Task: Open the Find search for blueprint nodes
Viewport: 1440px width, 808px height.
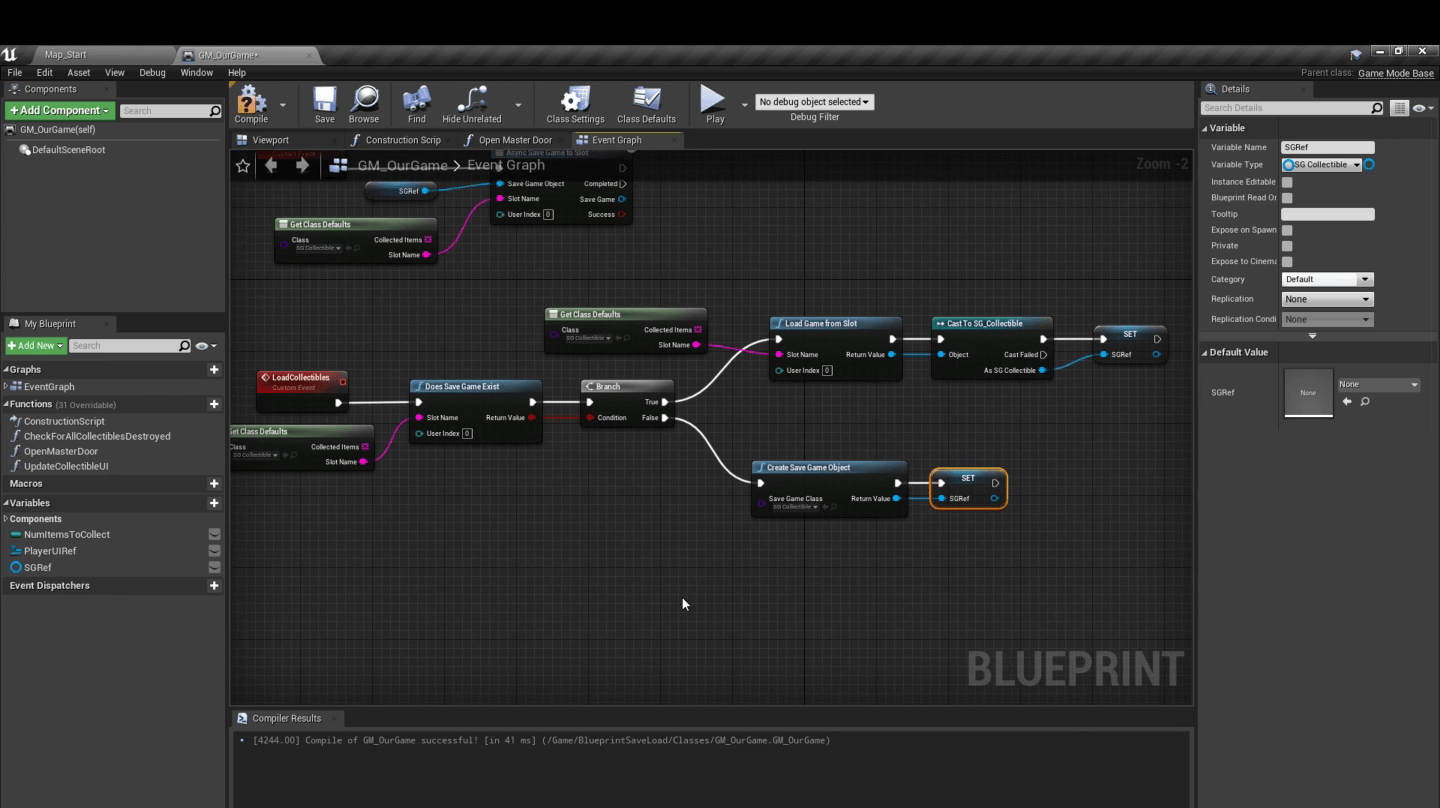Action: 416,103
